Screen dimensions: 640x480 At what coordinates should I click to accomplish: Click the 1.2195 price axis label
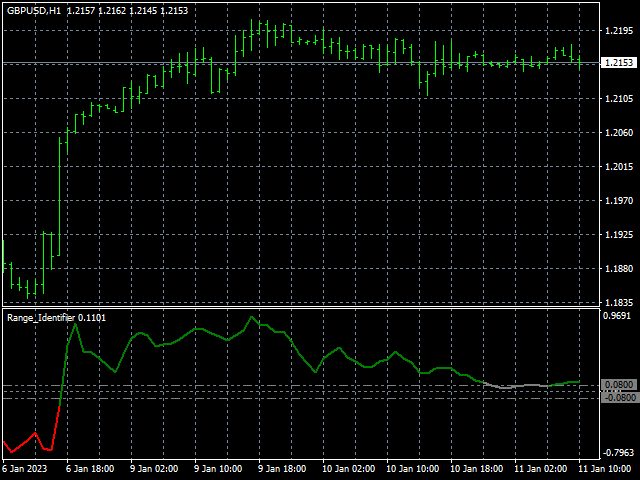(619, 31)
